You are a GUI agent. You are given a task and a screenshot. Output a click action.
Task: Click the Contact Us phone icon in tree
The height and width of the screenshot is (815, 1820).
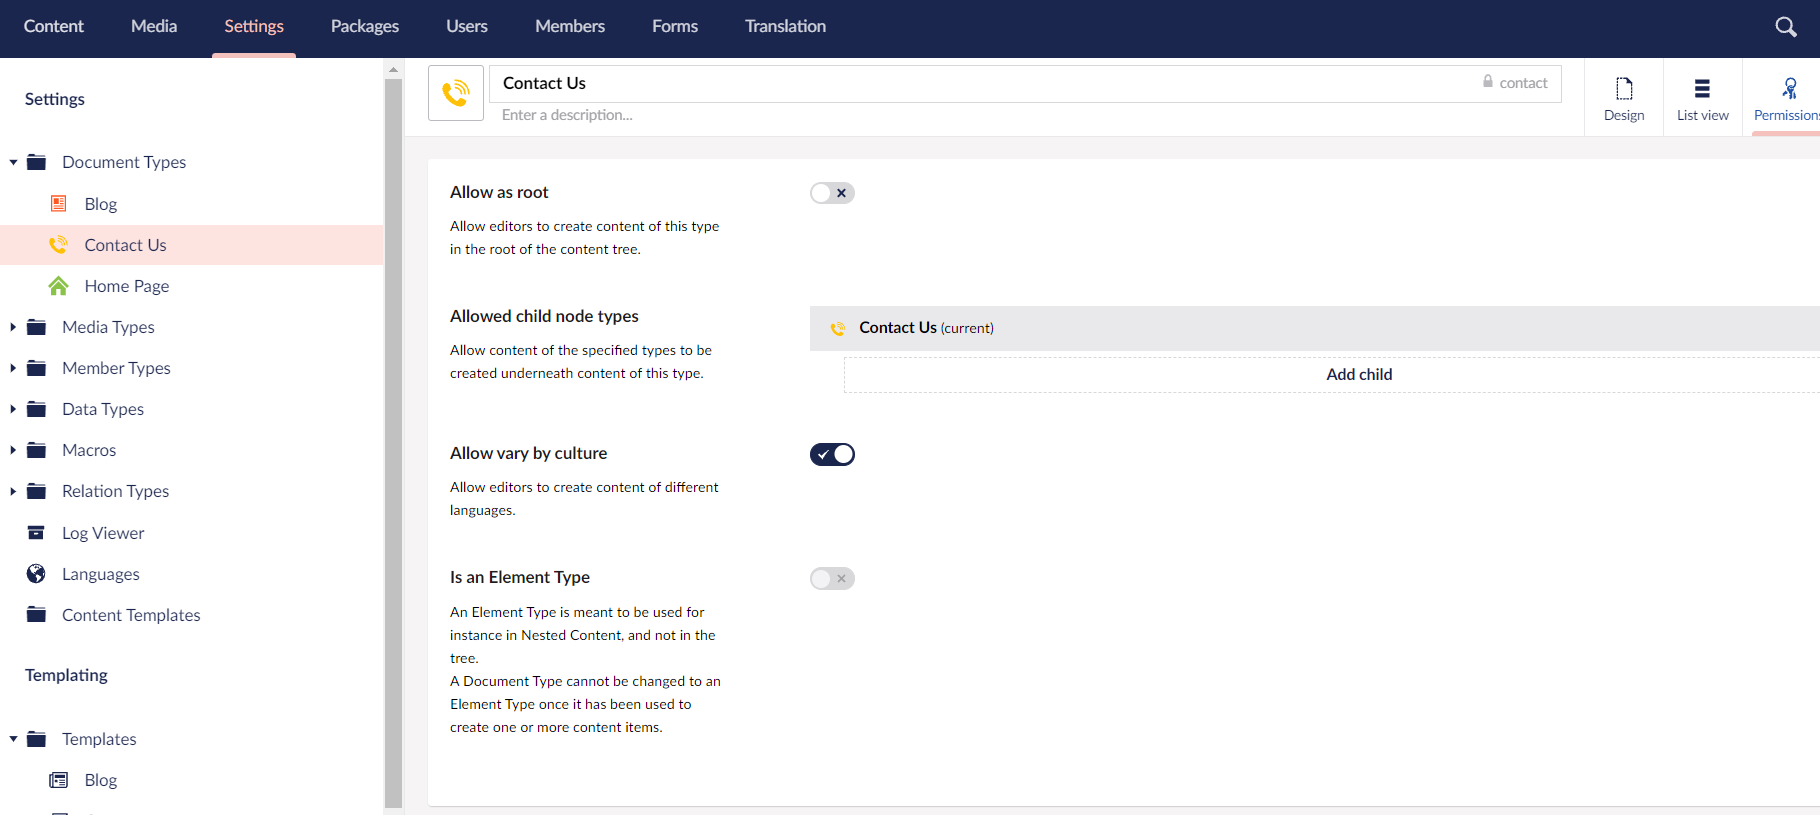[x=59, y=245]
